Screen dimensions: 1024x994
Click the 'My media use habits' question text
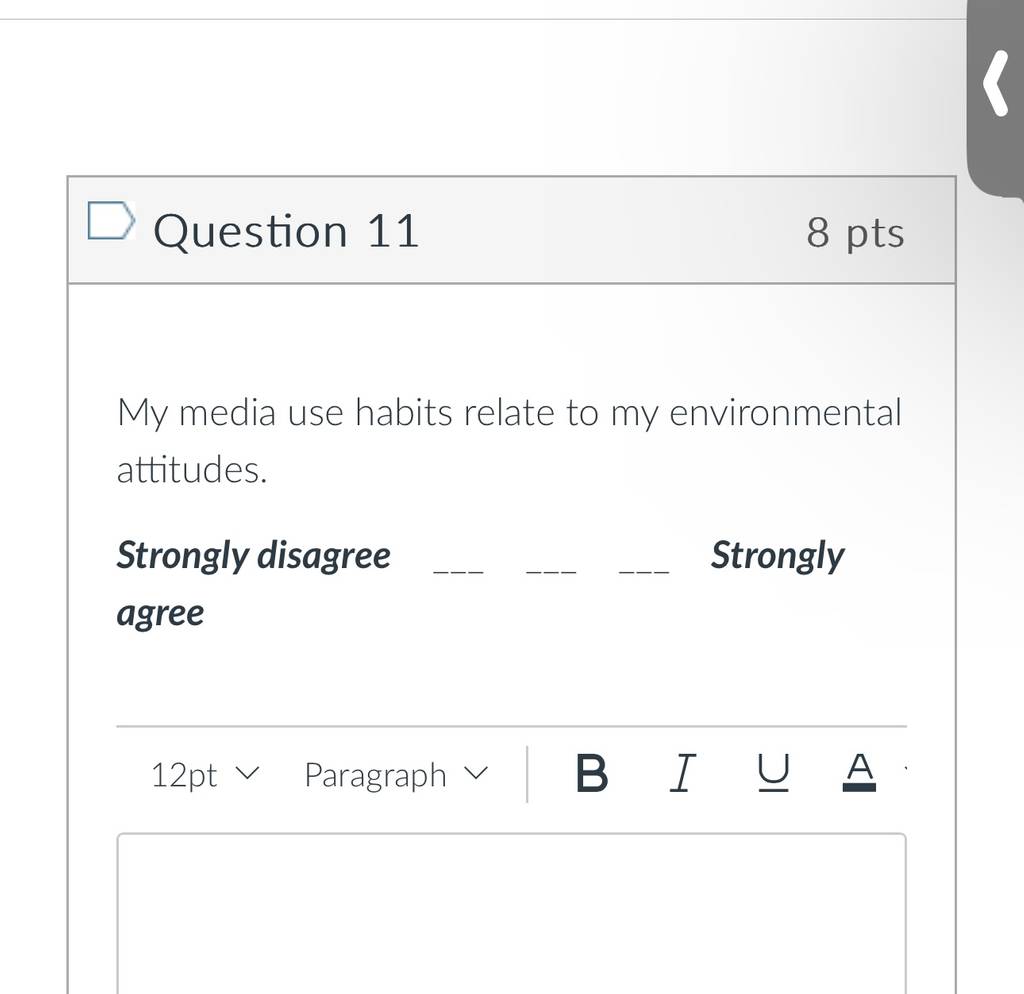[x=509, y=441]
